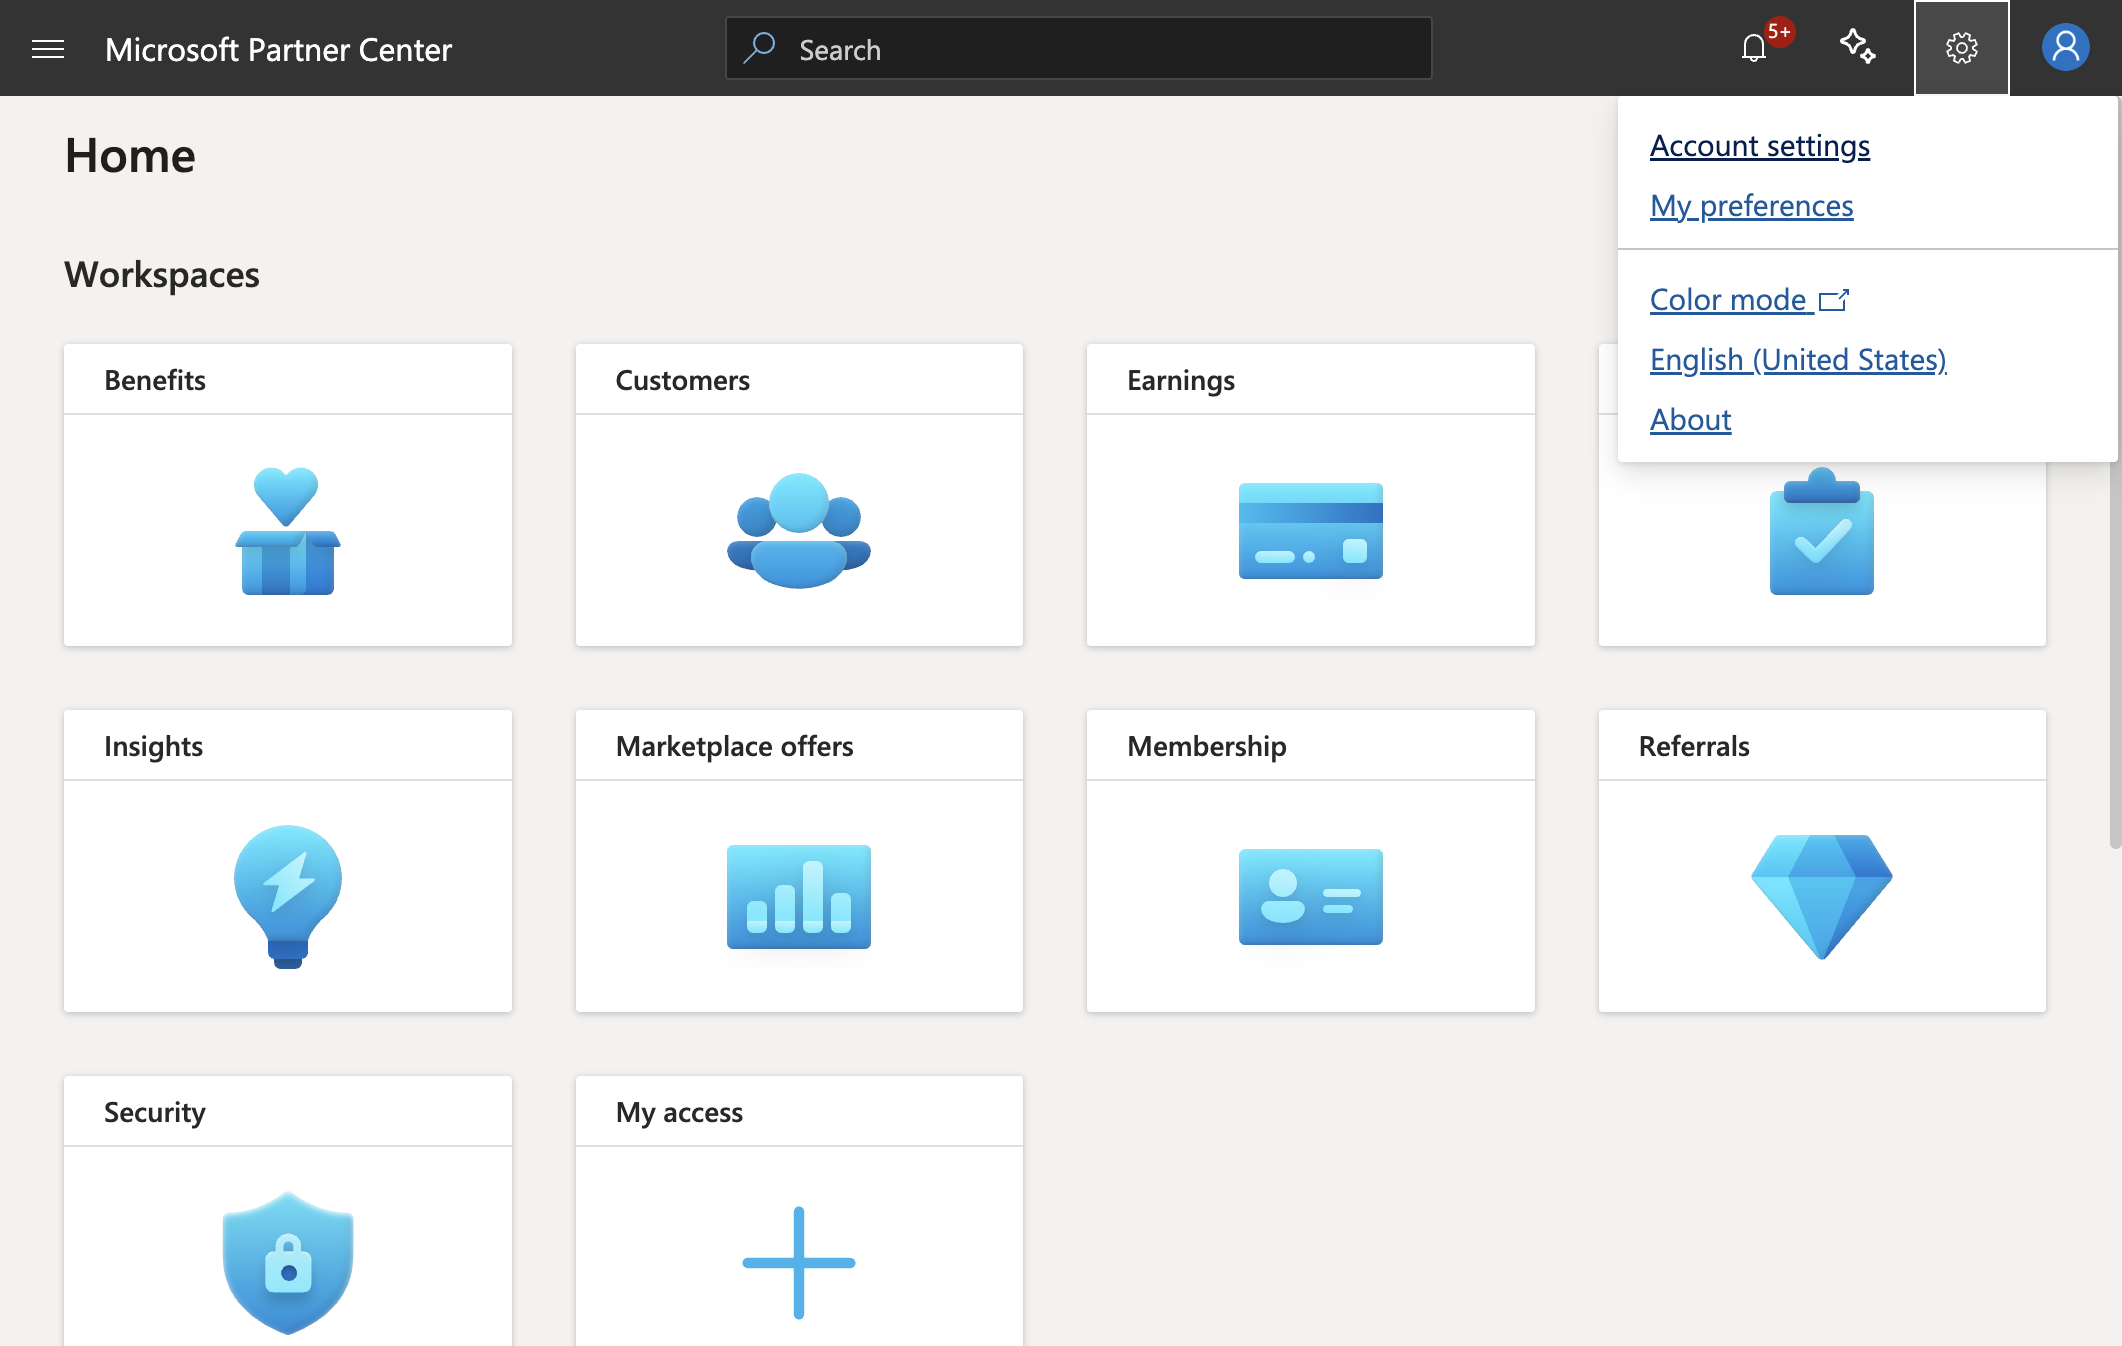Image resolution: width=2122 pixels, height=1346 pixels.
Task: Open the Benefits workspace title
Action: tap(155, 380)
